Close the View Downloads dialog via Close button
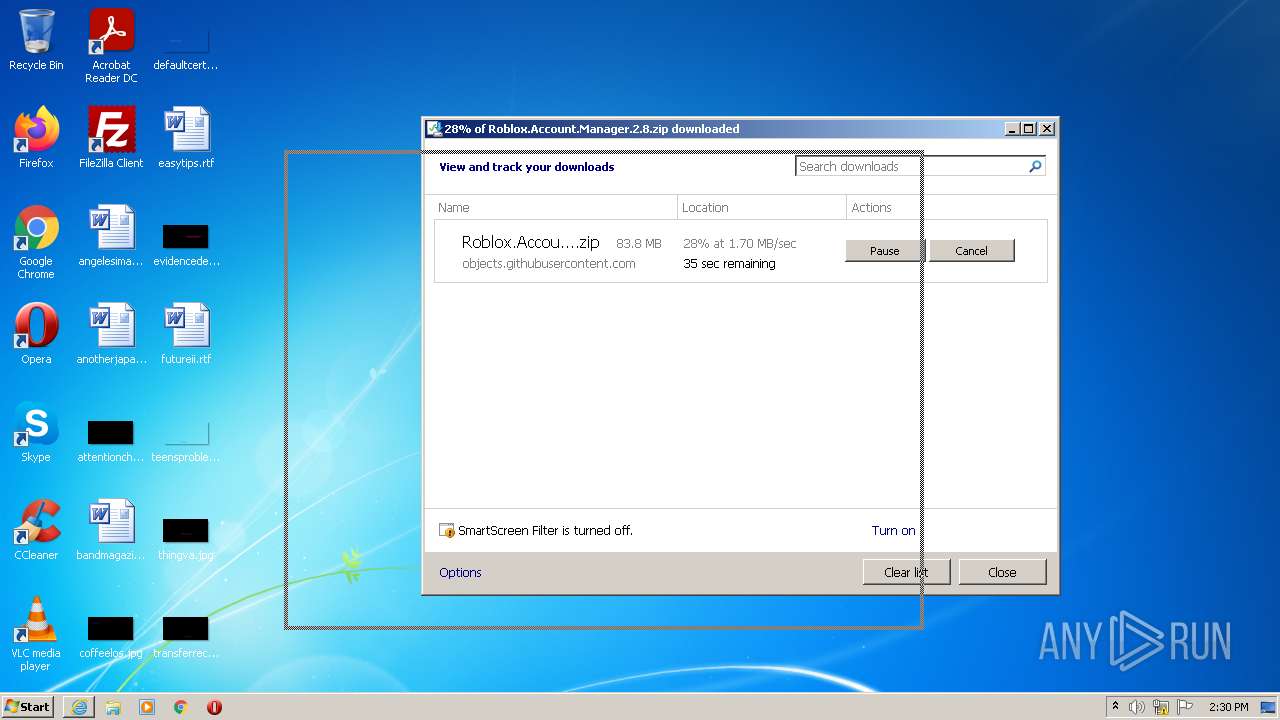This screenshot has height=720, width=1280. click(x=1002, y=572)
